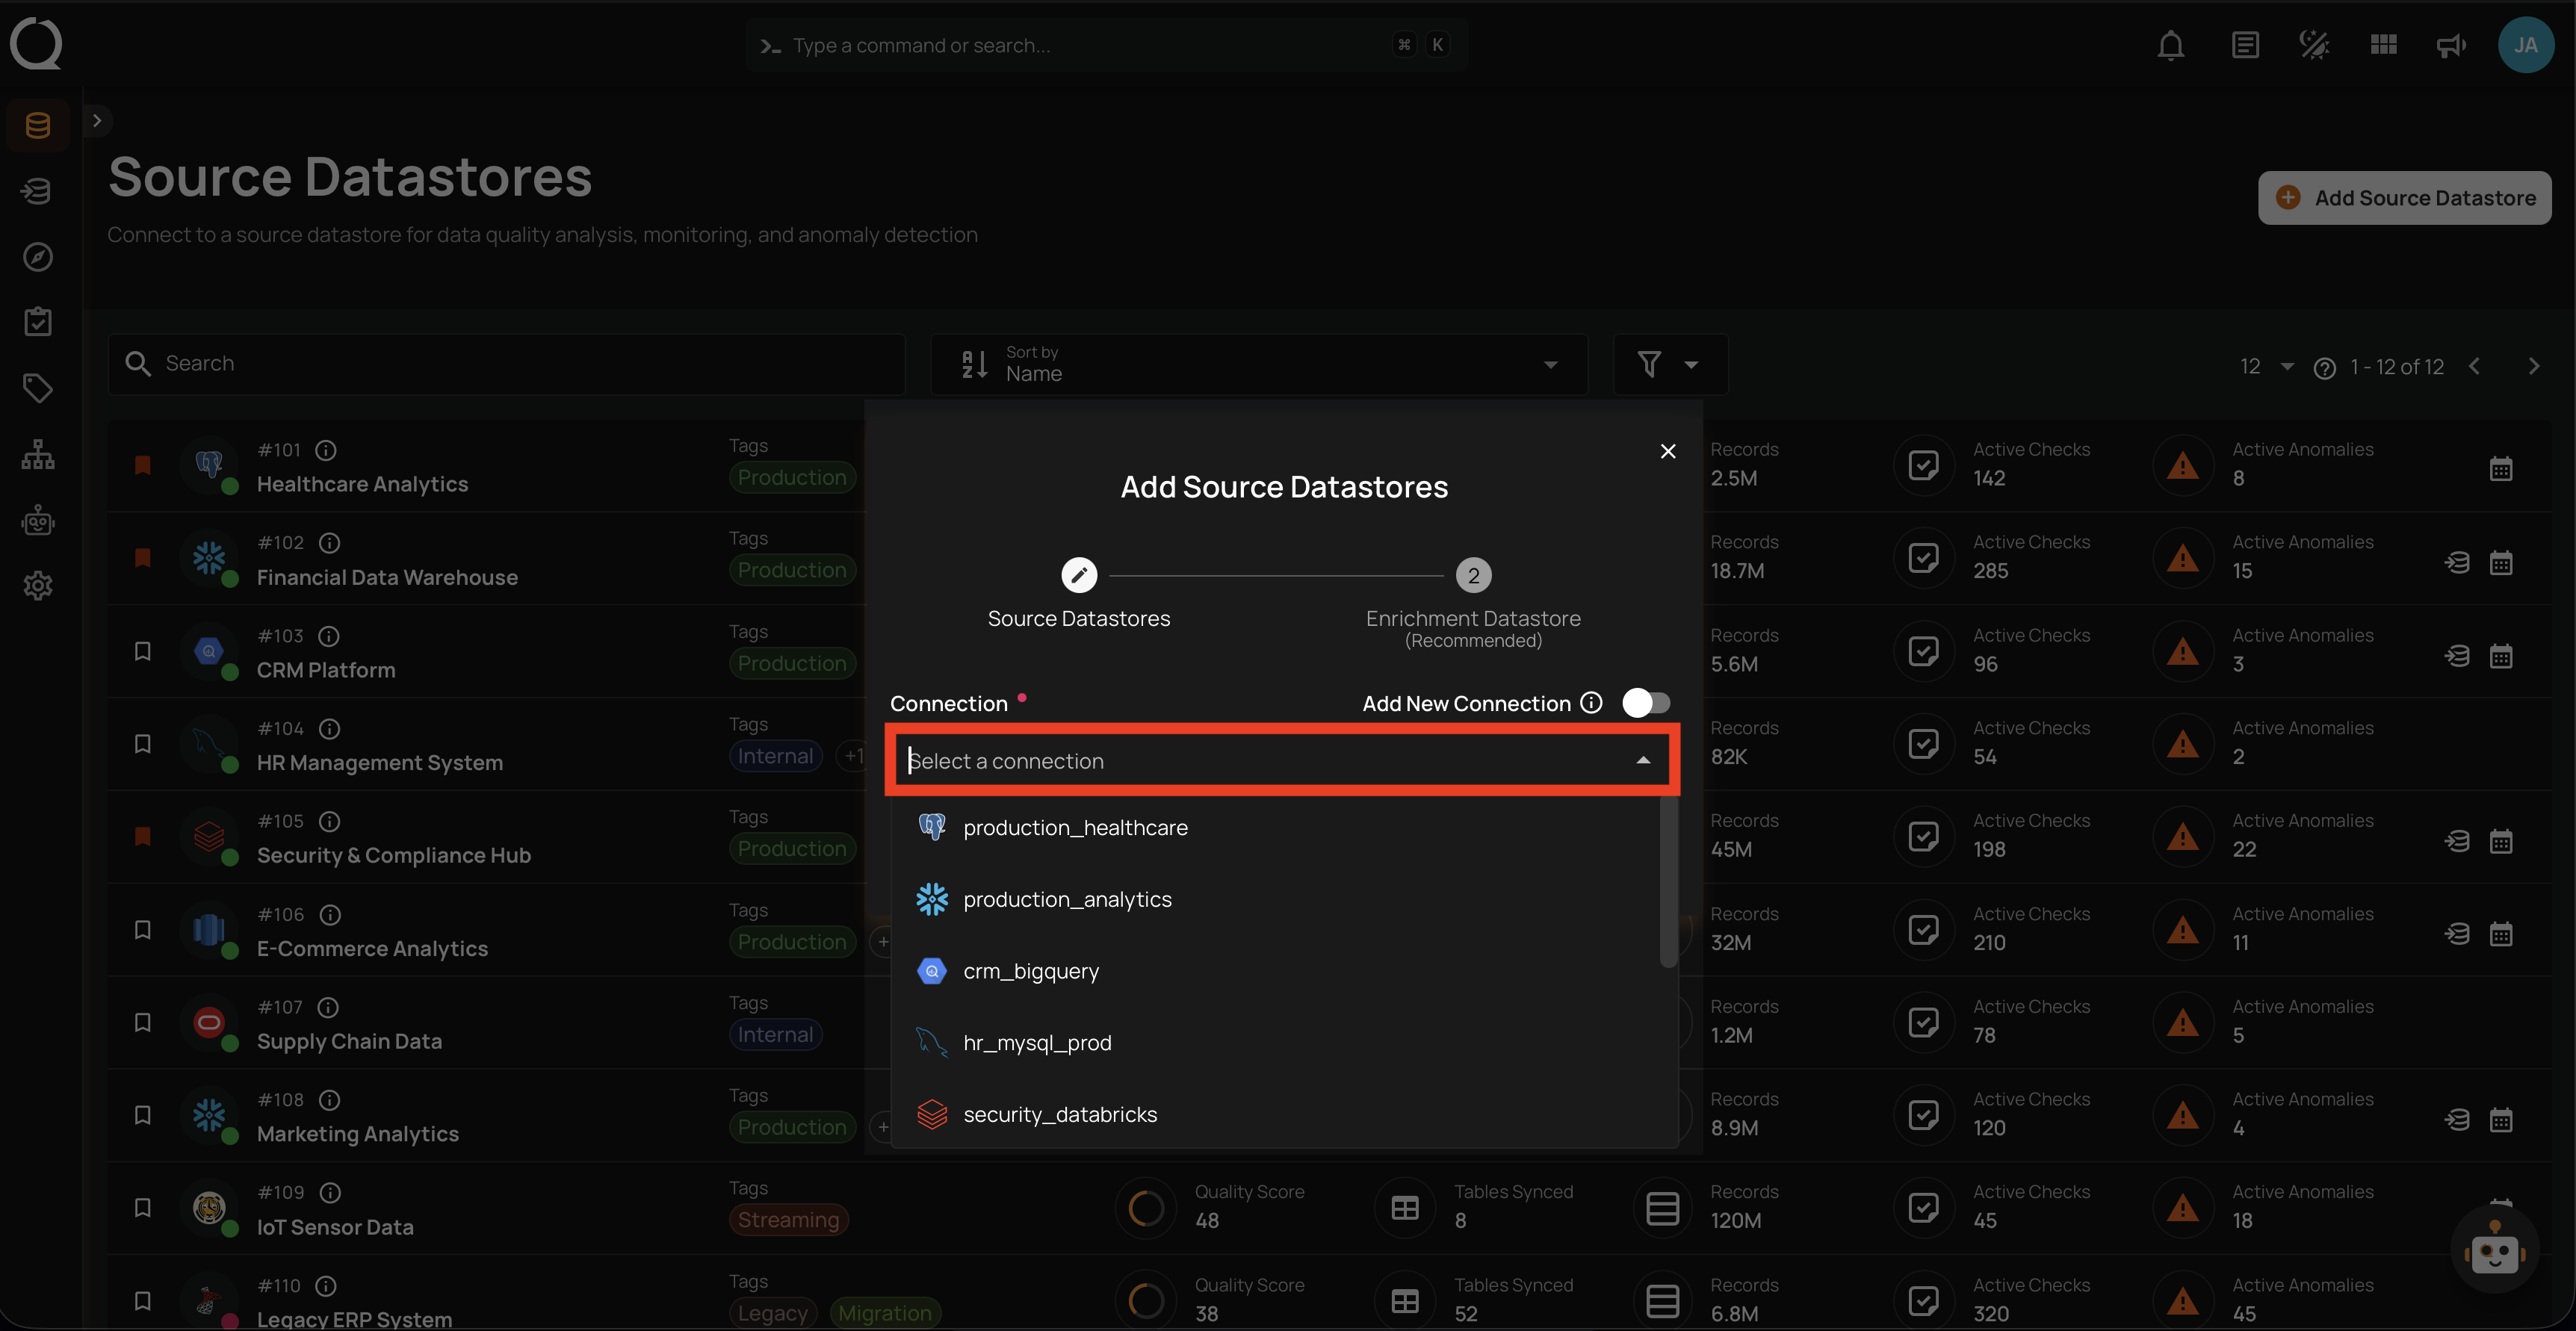Open notifications bell in the top bar

coord(2171,45)
